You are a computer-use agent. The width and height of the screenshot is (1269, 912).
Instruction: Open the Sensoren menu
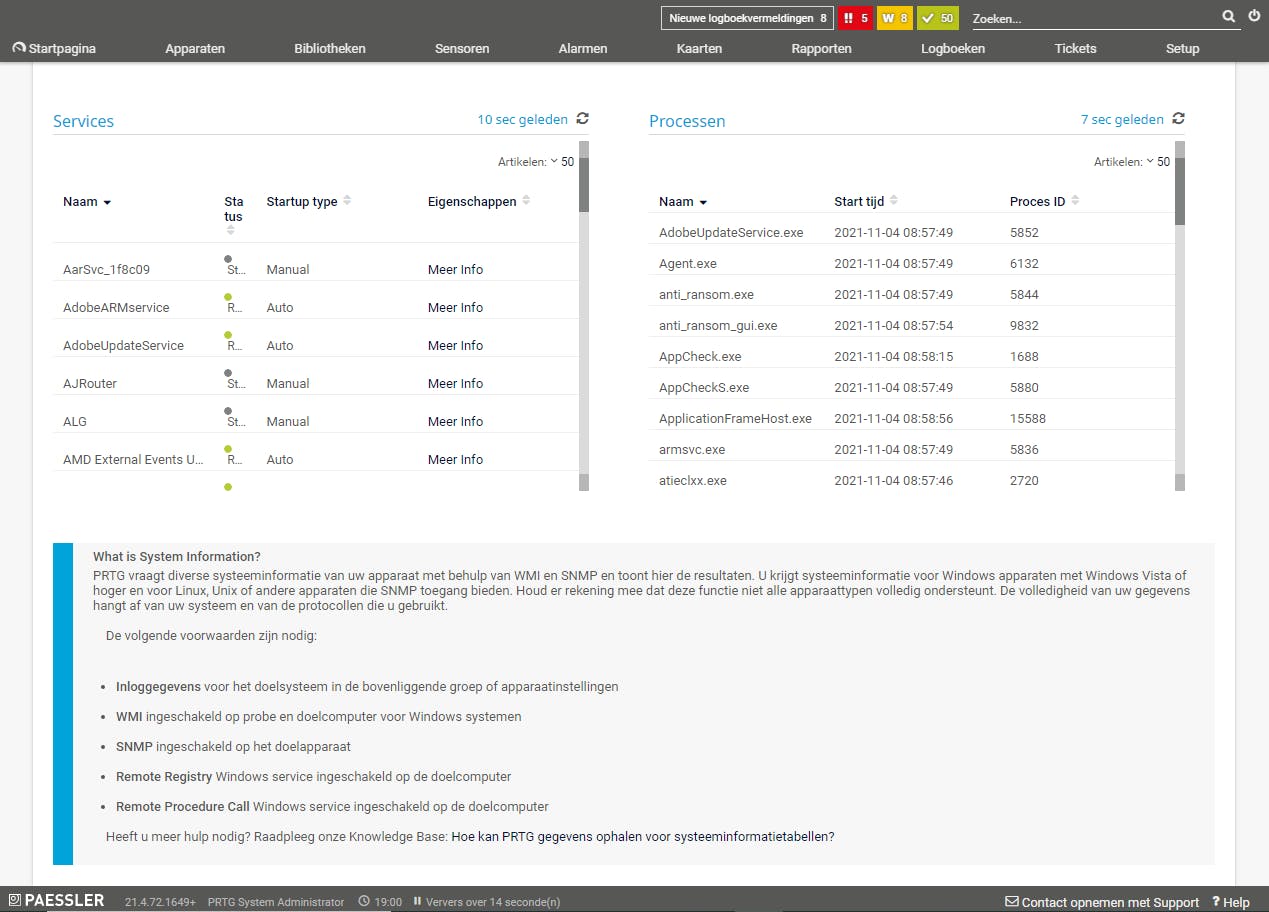point(462,48)
